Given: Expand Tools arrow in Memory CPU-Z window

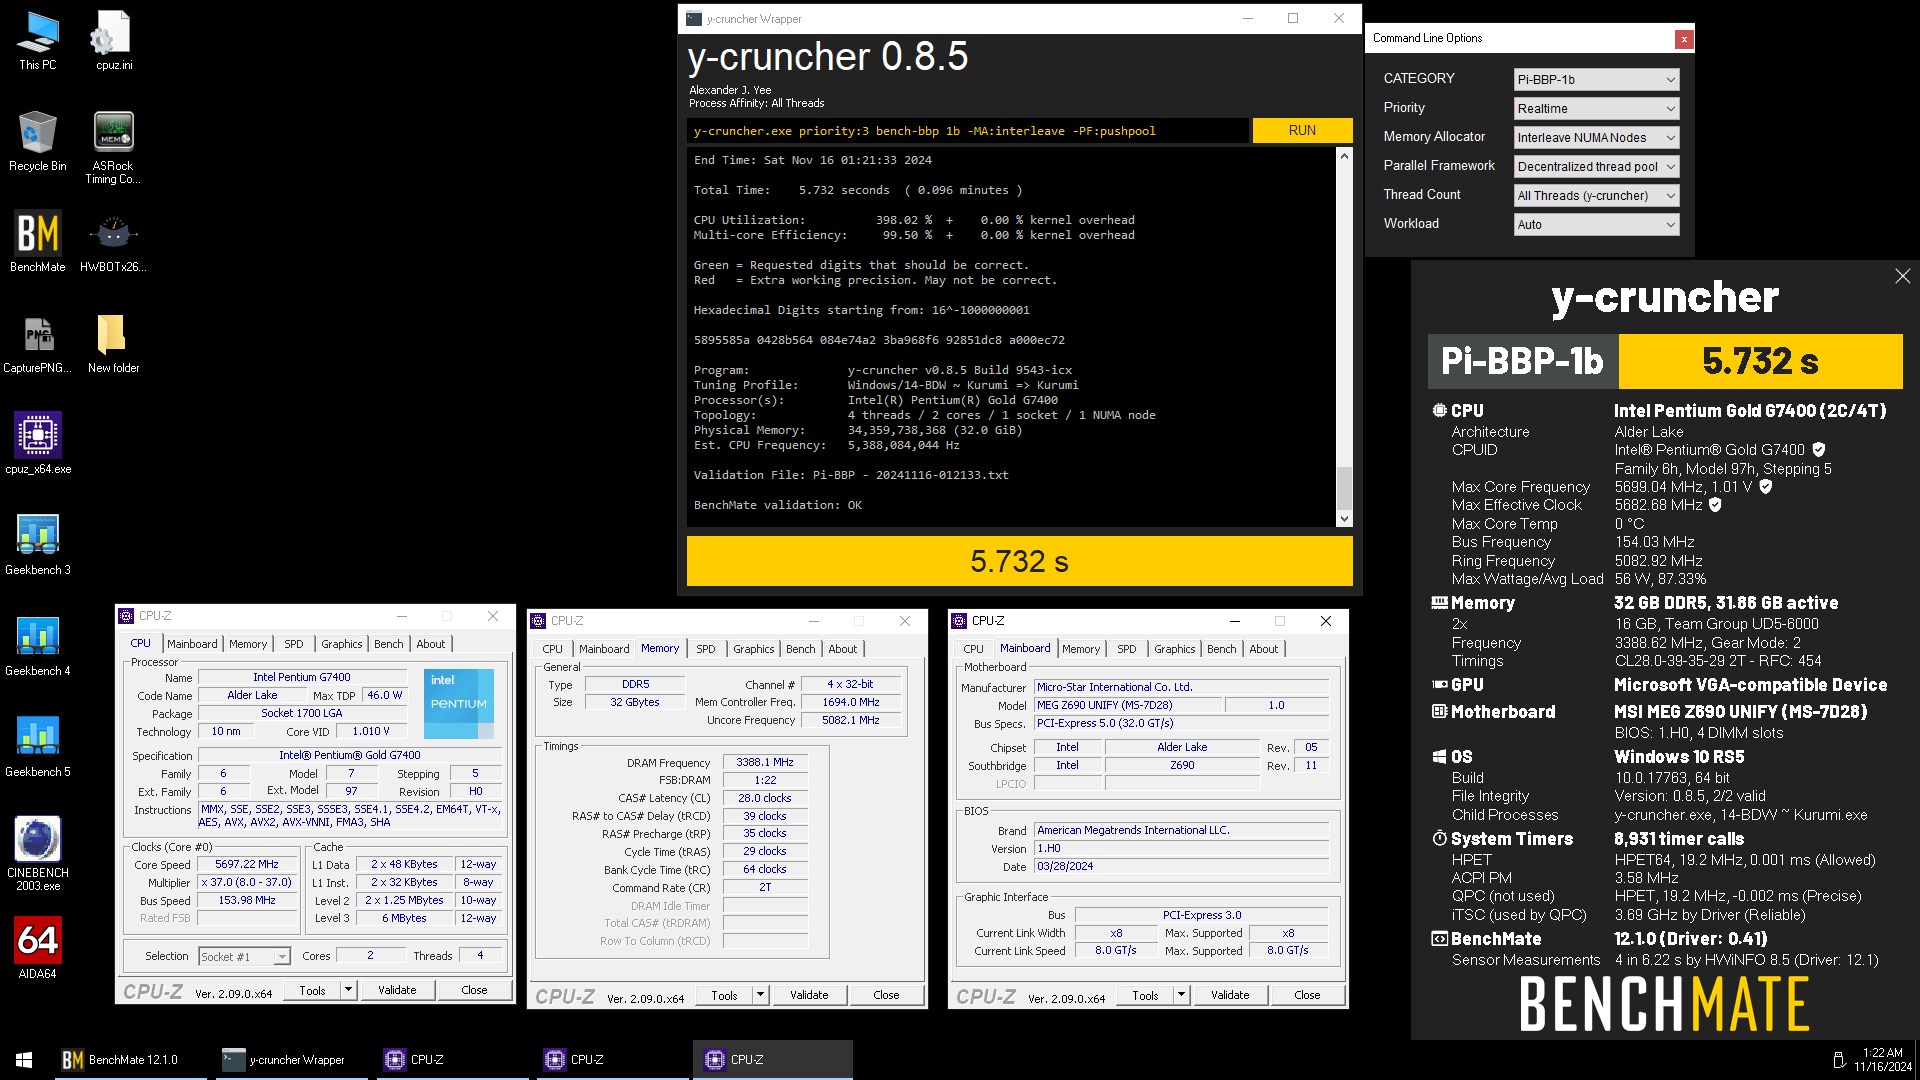Looking at the screenshot, I should 760,995.
